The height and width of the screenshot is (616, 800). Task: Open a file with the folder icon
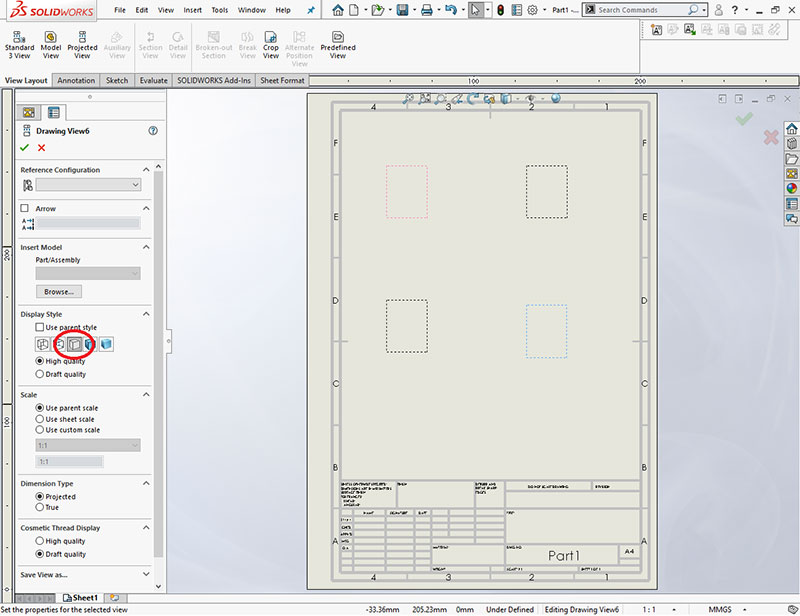(378, 10)
